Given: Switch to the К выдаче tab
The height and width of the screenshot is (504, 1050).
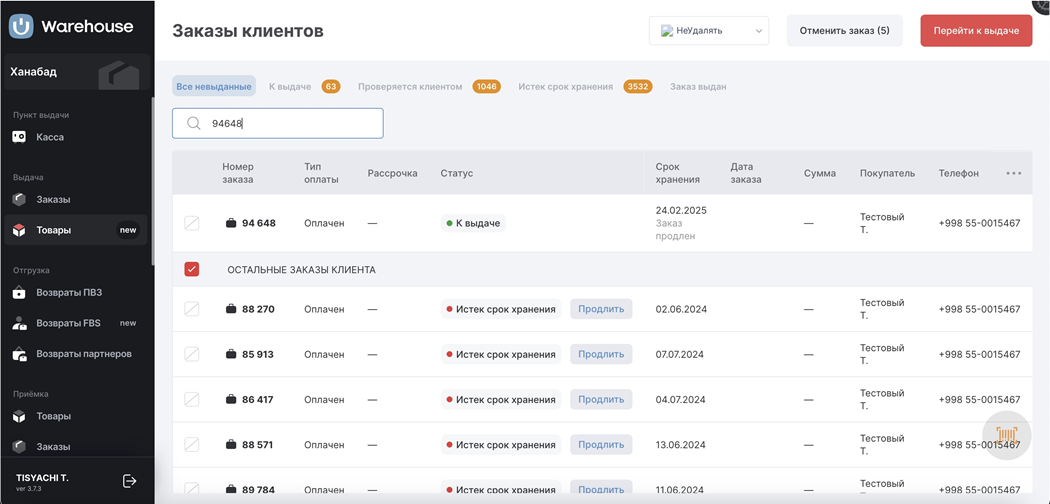Looking at the screenshot, I should [290, 87].
